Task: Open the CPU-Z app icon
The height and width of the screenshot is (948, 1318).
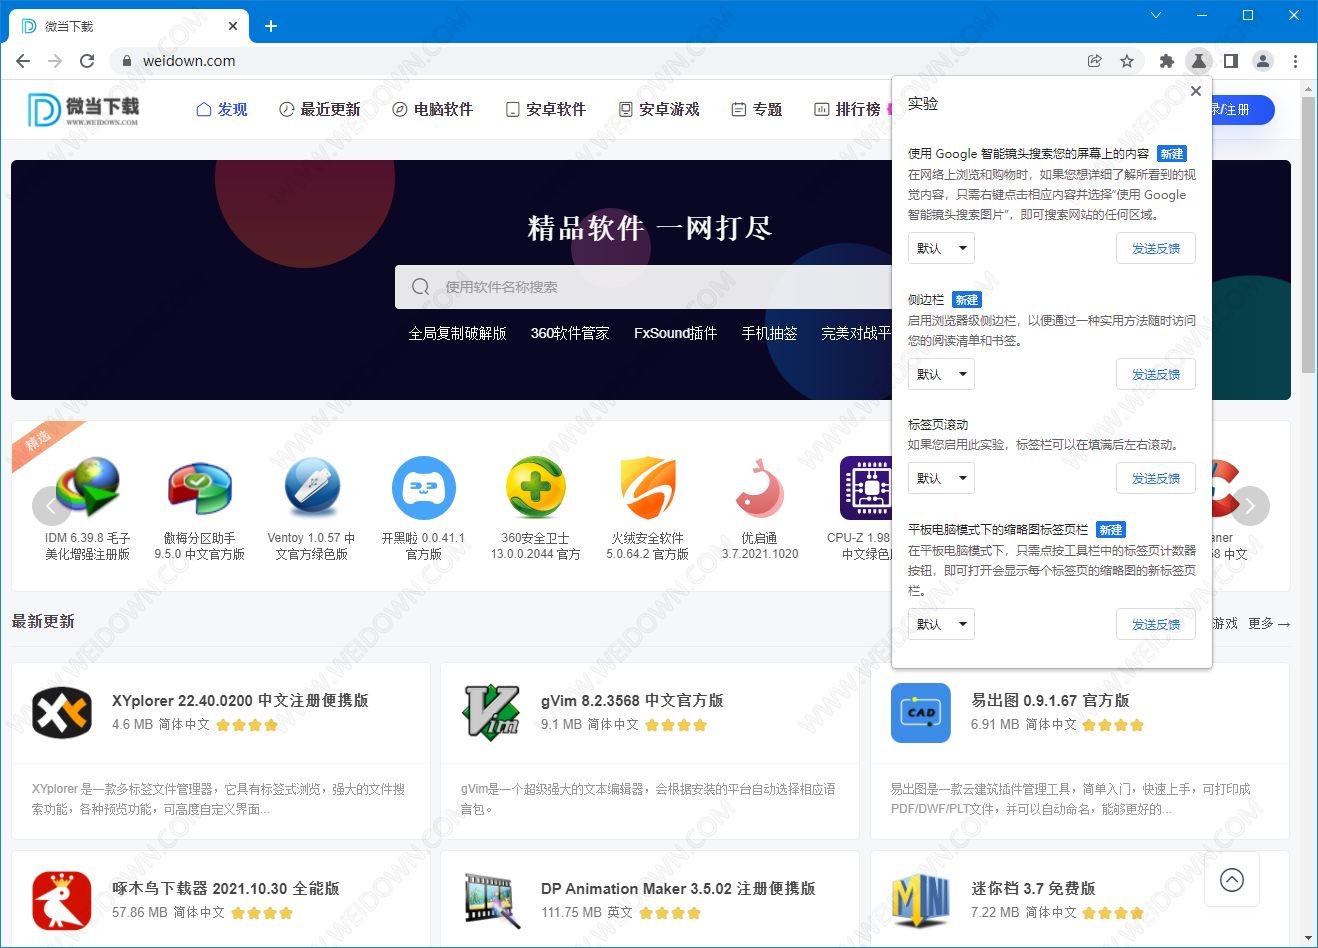Action: pyautogui.click(x=865, y=488)
